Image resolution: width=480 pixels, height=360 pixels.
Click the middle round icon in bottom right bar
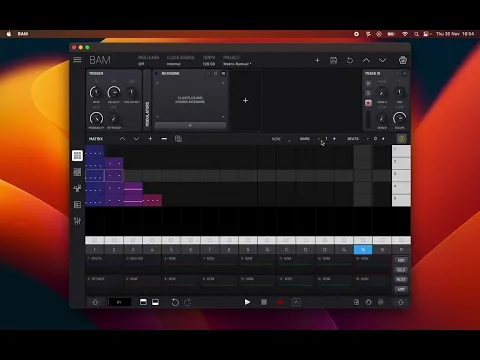pos(369,302)
